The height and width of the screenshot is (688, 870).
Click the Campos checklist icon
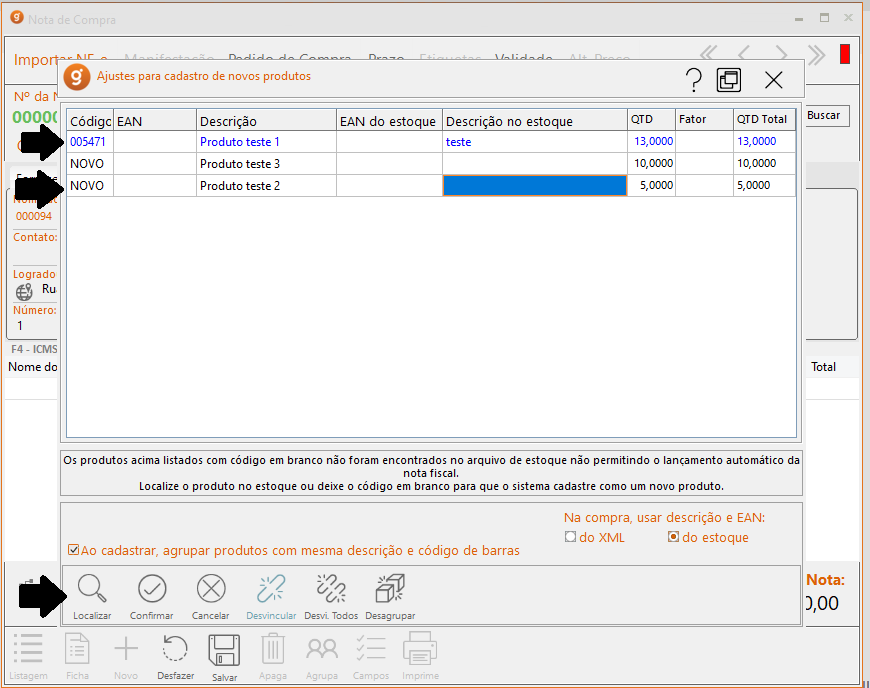[371, 648]
